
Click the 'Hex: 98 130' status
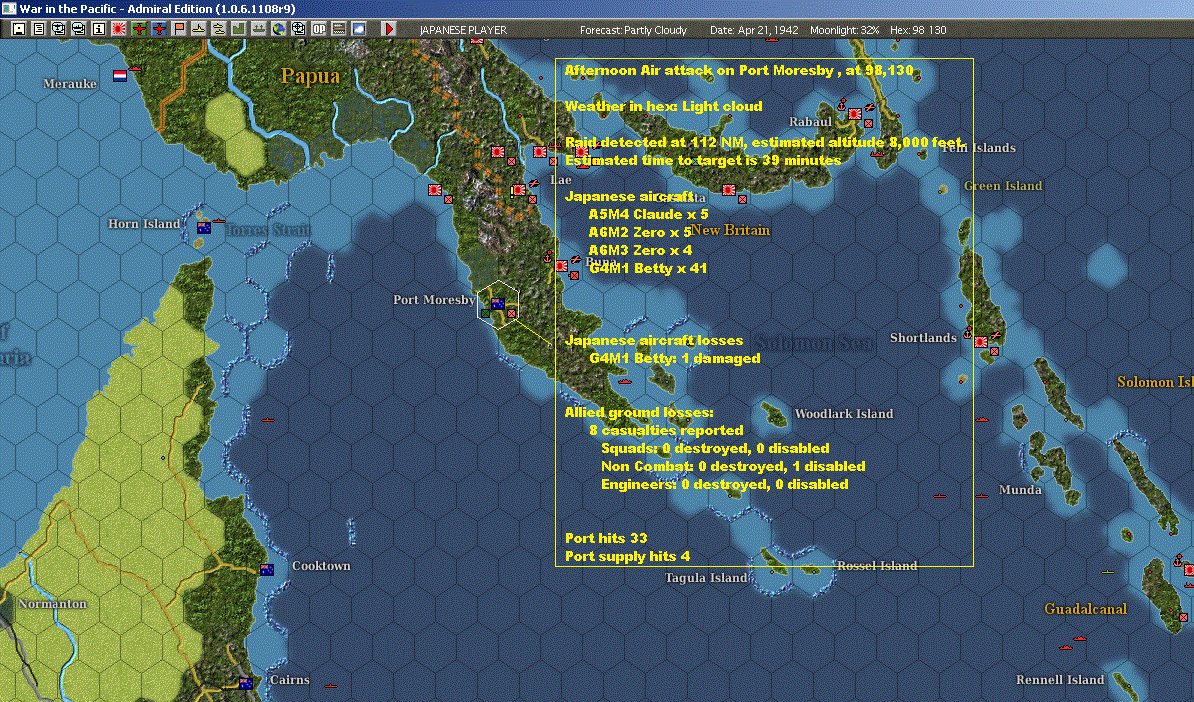[x=918, y=30]
